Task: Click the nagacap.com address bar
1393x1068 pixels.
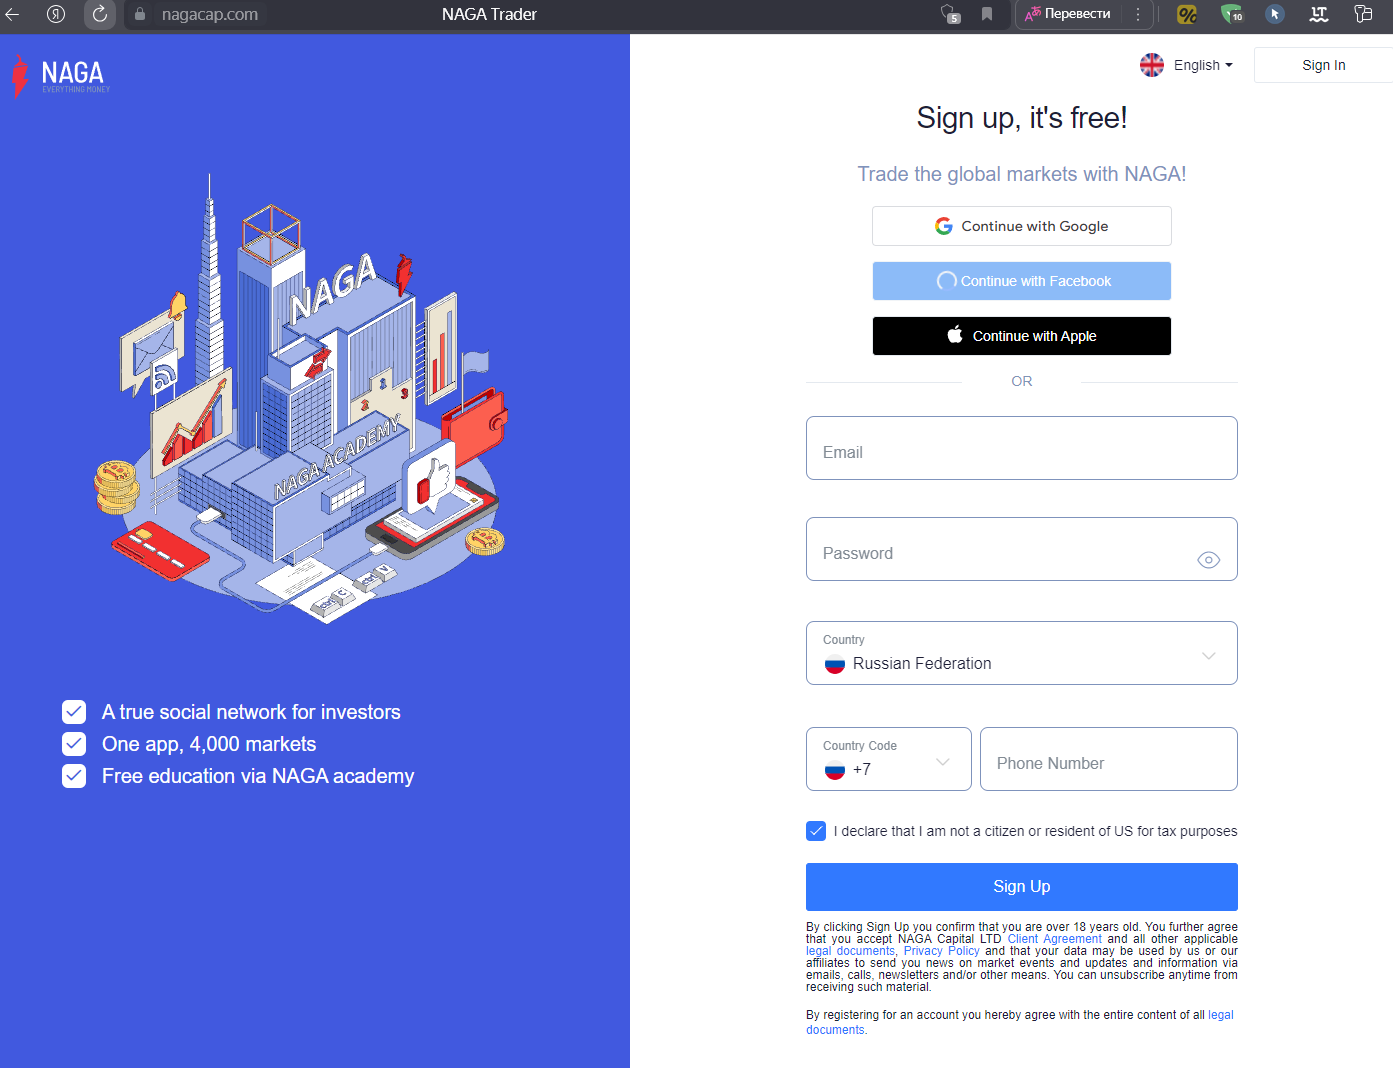Action: 210,14
